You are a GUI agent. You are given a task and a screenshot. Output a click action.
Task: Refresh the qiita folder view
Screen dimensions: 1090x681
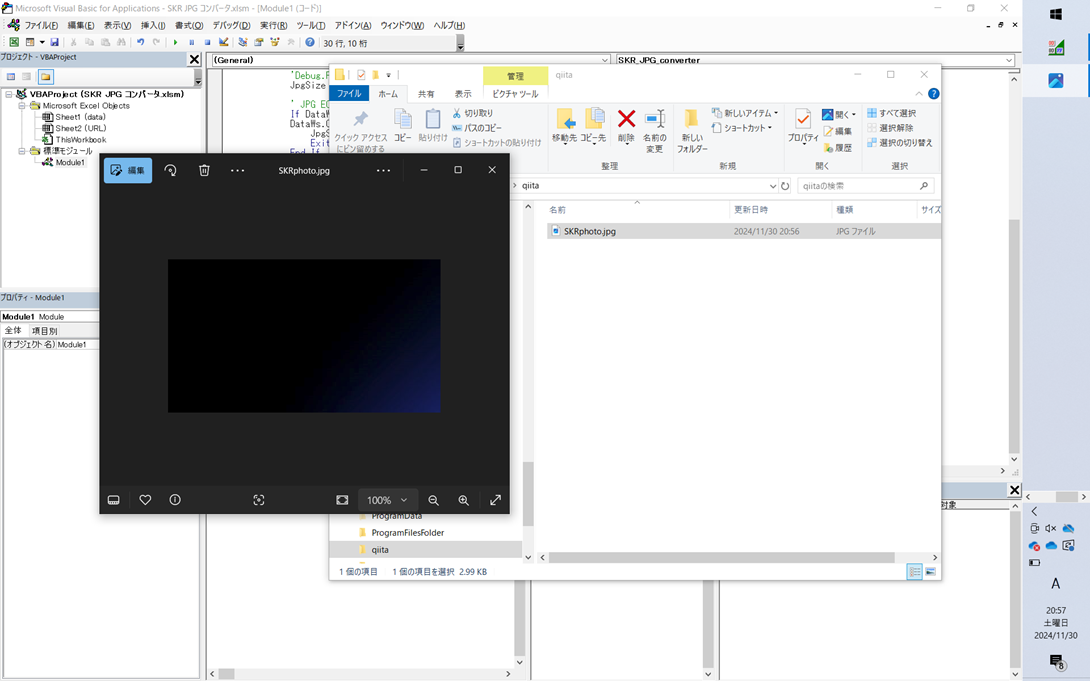(786, 186)
